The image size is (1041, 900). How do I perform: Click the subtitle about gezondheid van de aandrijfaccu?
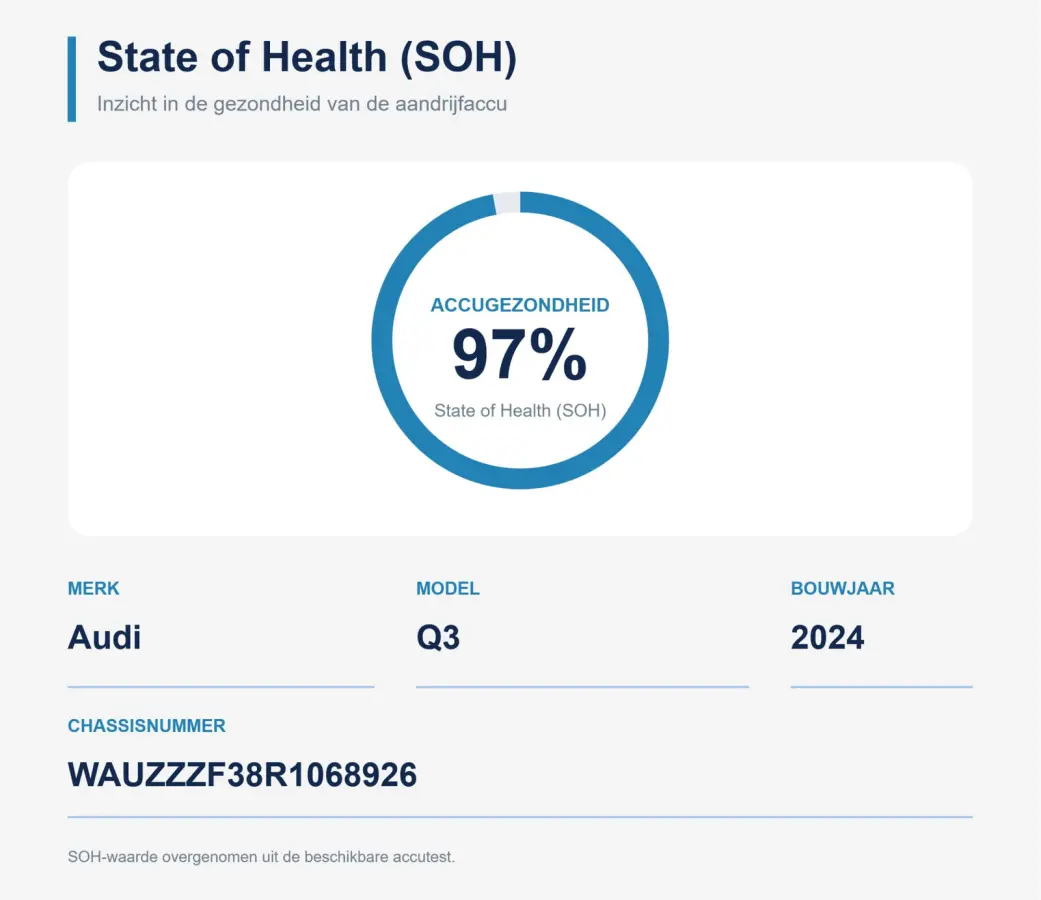coord(302,104)
